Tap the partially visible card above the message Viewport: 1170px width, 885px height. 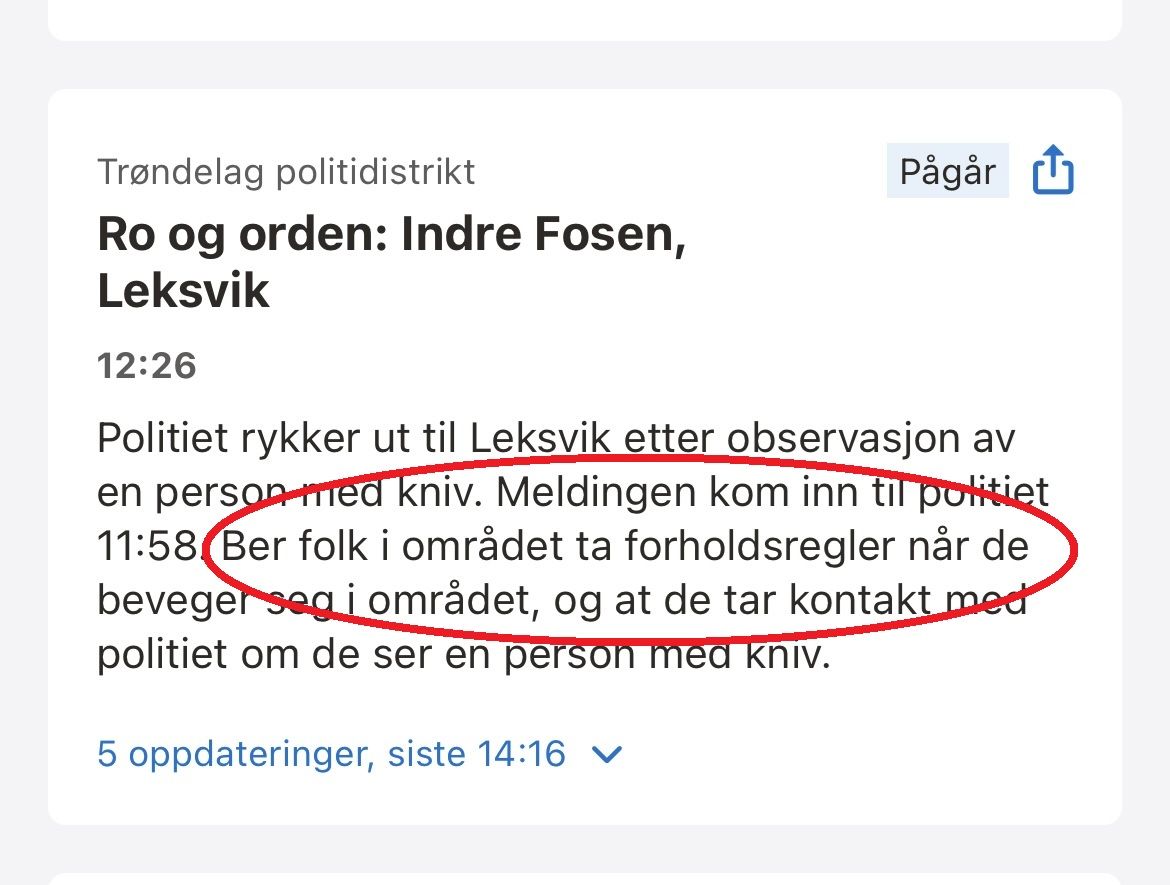(585, 20)
